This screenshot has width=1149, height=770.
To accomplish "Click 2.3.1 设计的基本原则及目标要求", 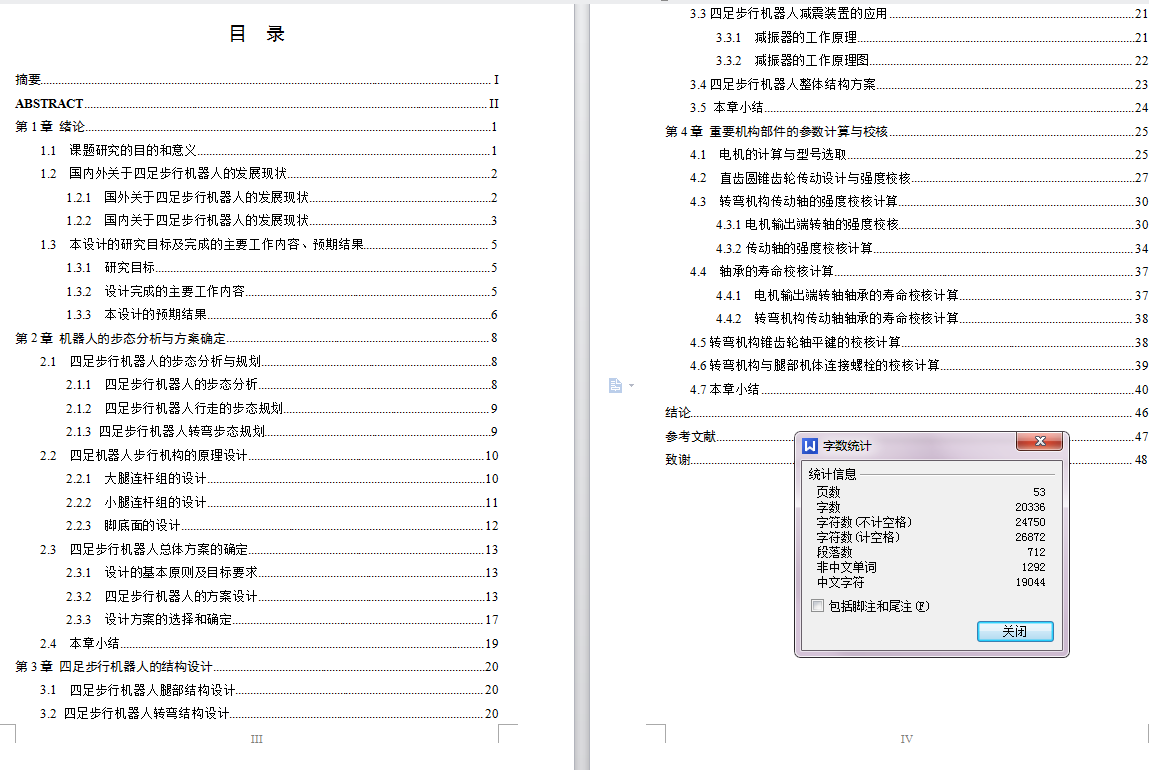I will tap(282, 572).
